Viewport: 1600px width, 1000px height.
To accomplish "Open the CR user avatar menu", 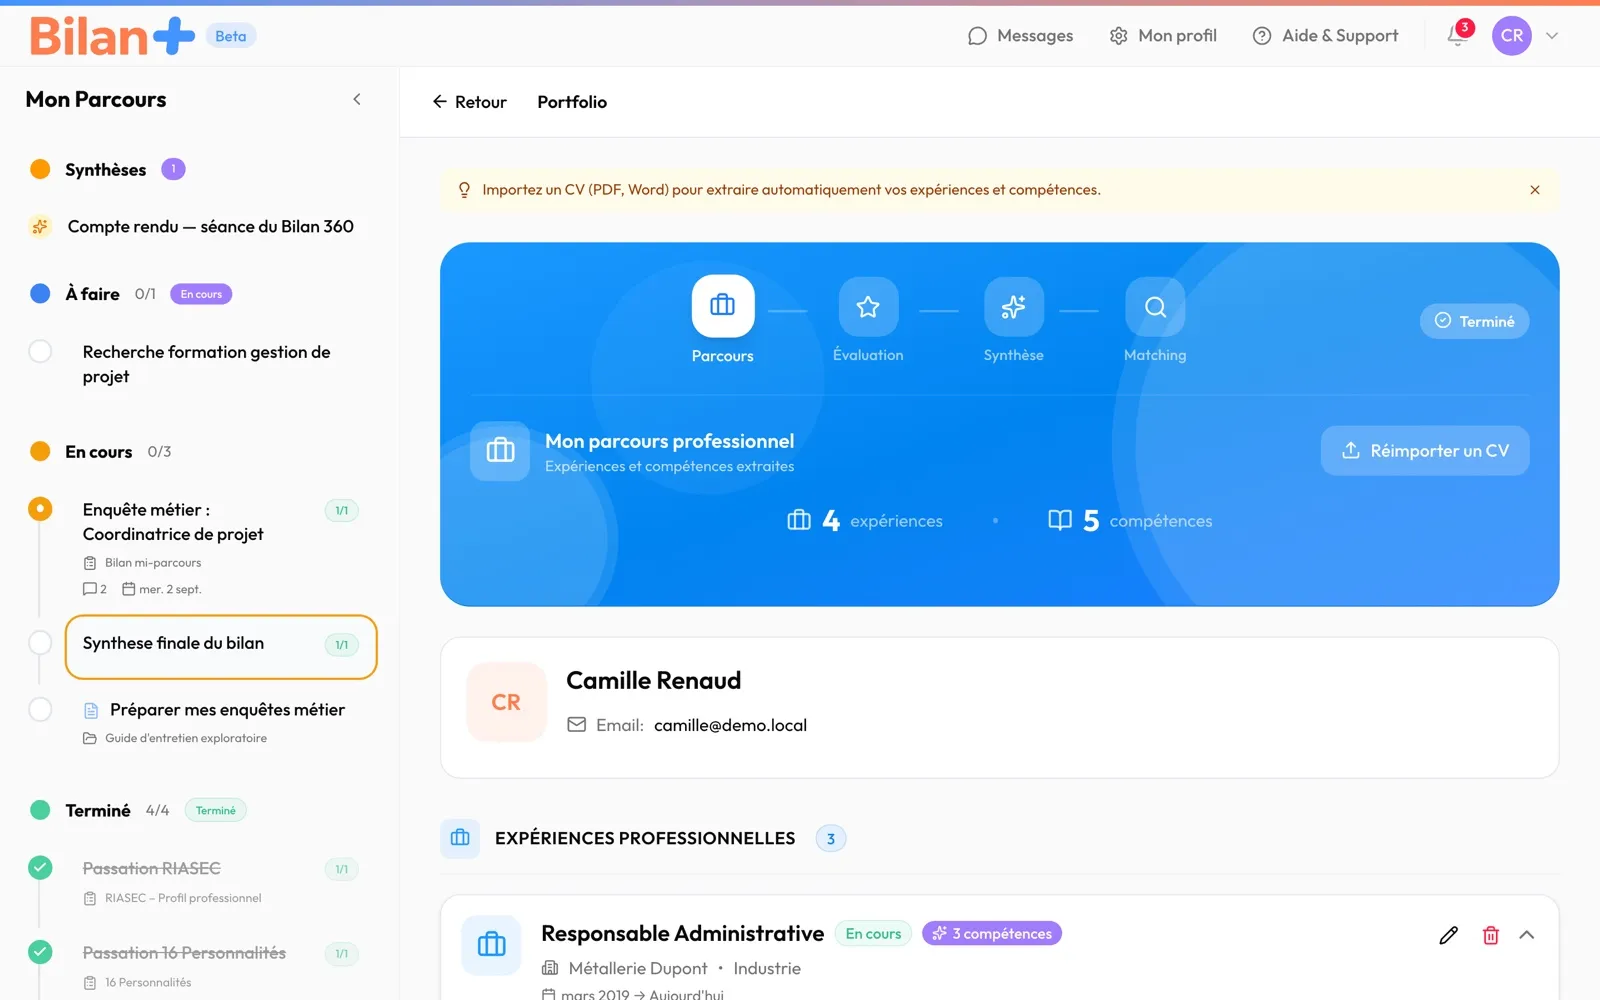I will click(x=1512, y=36).
